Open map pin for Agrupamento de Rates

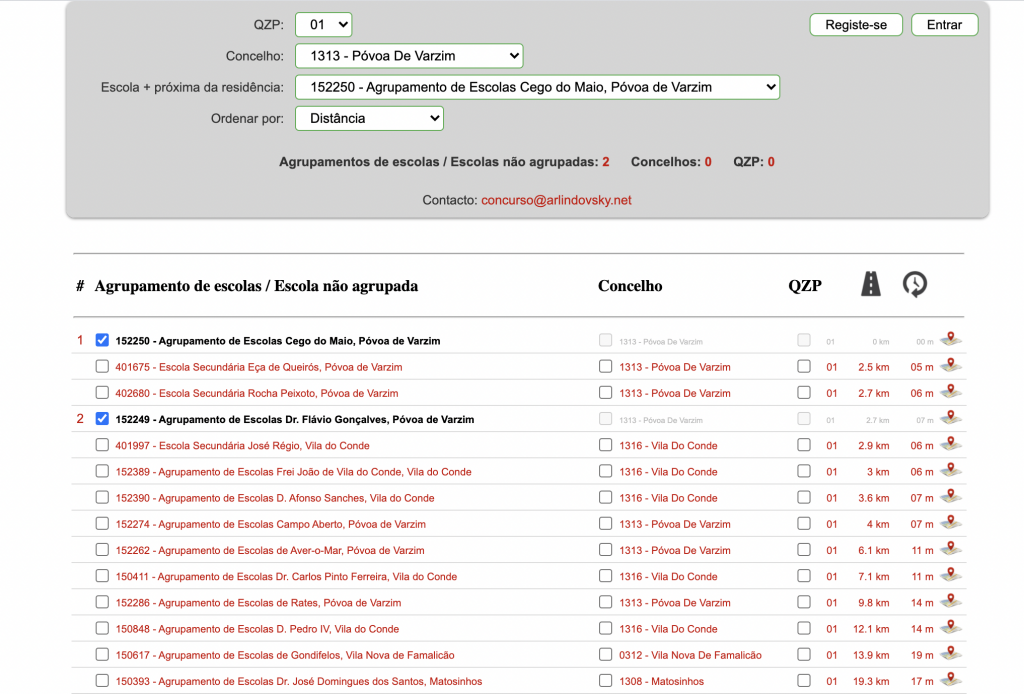coord(951,602)
